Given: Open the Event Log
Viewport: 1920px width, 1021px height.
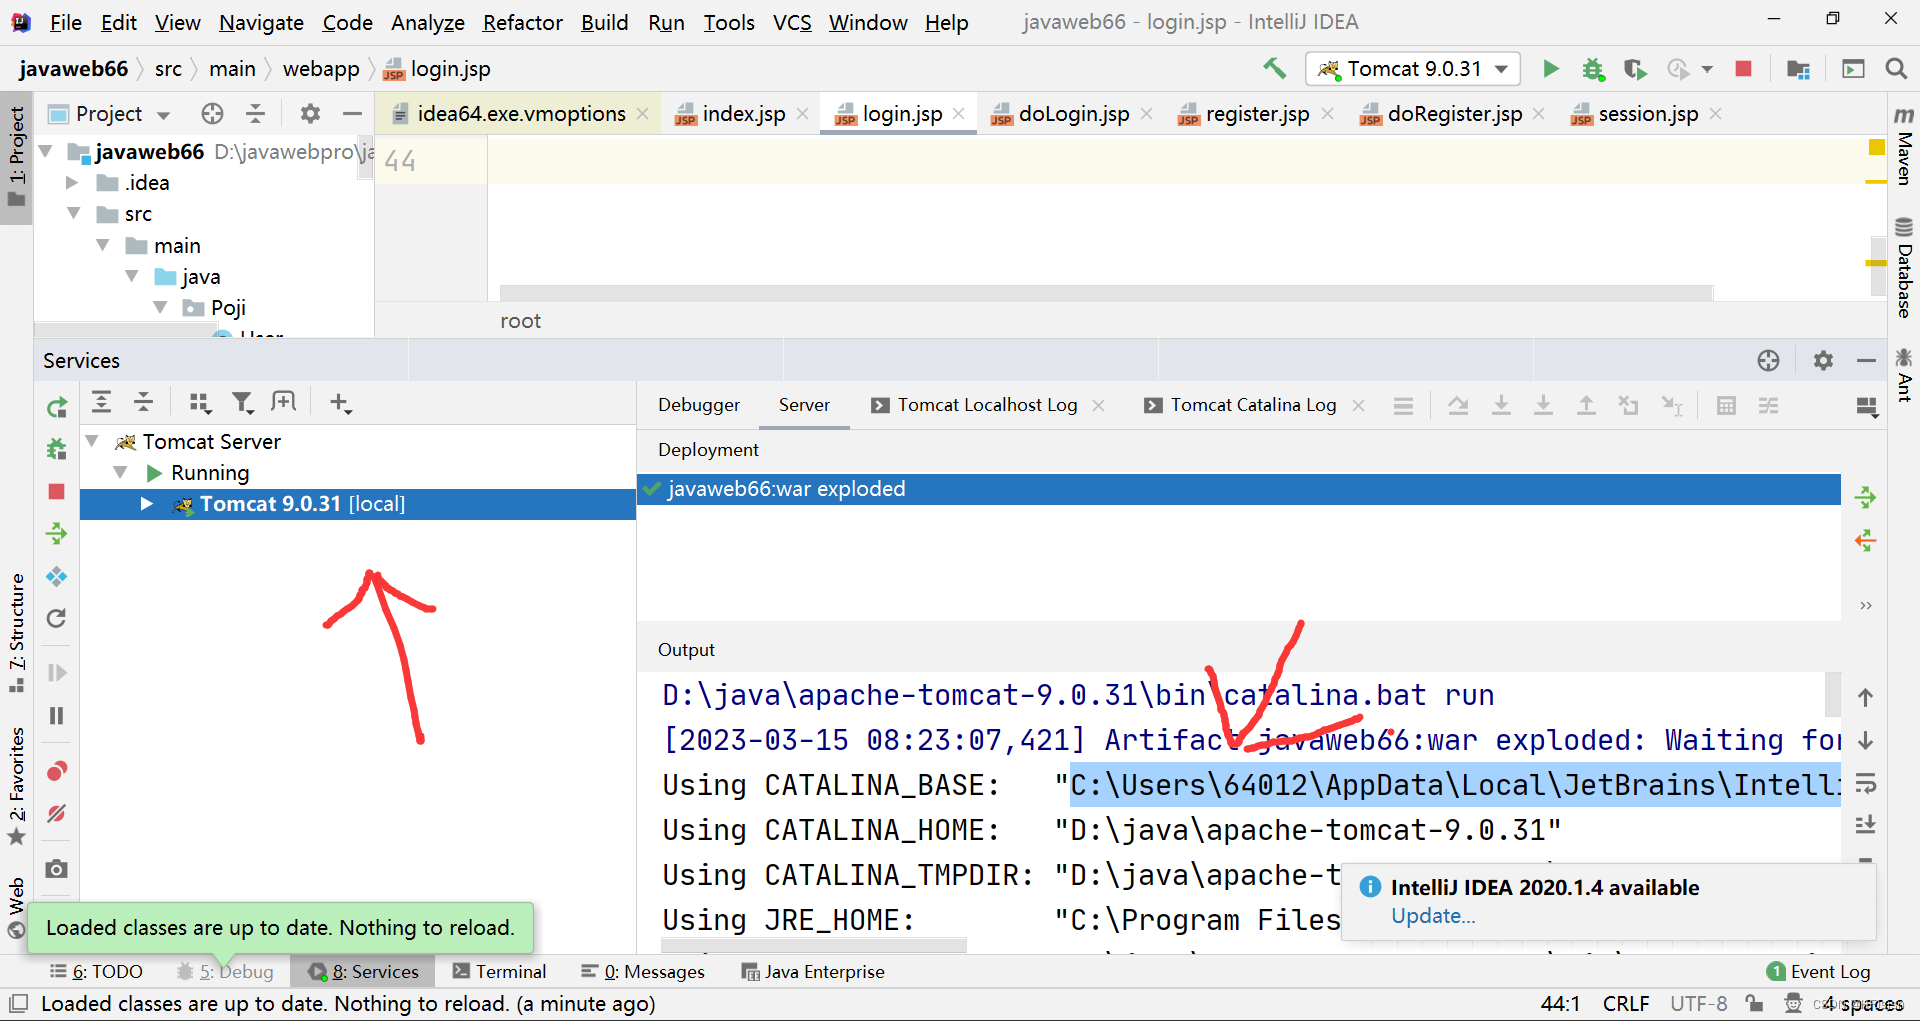Looking at the screenshot, I should click(1818, 971).
